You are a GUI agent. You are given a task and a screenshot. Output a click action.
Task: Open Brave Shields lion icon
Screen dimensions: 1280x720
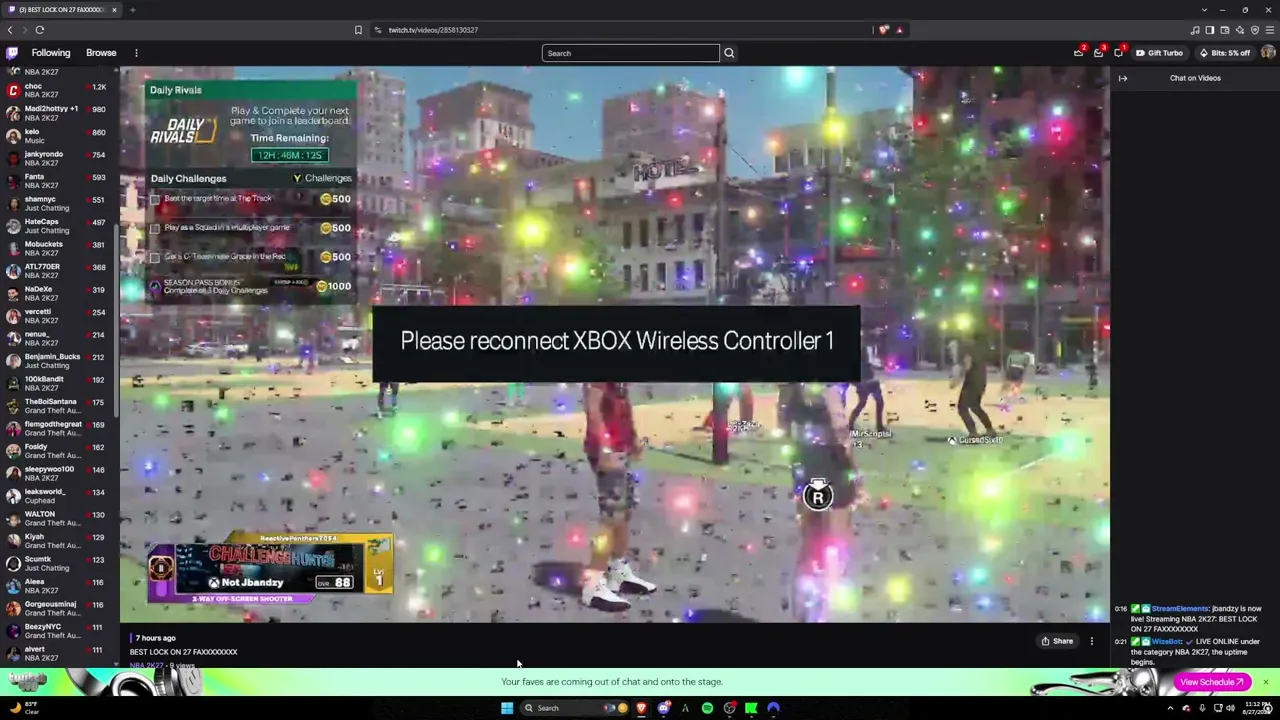[883, 30]
